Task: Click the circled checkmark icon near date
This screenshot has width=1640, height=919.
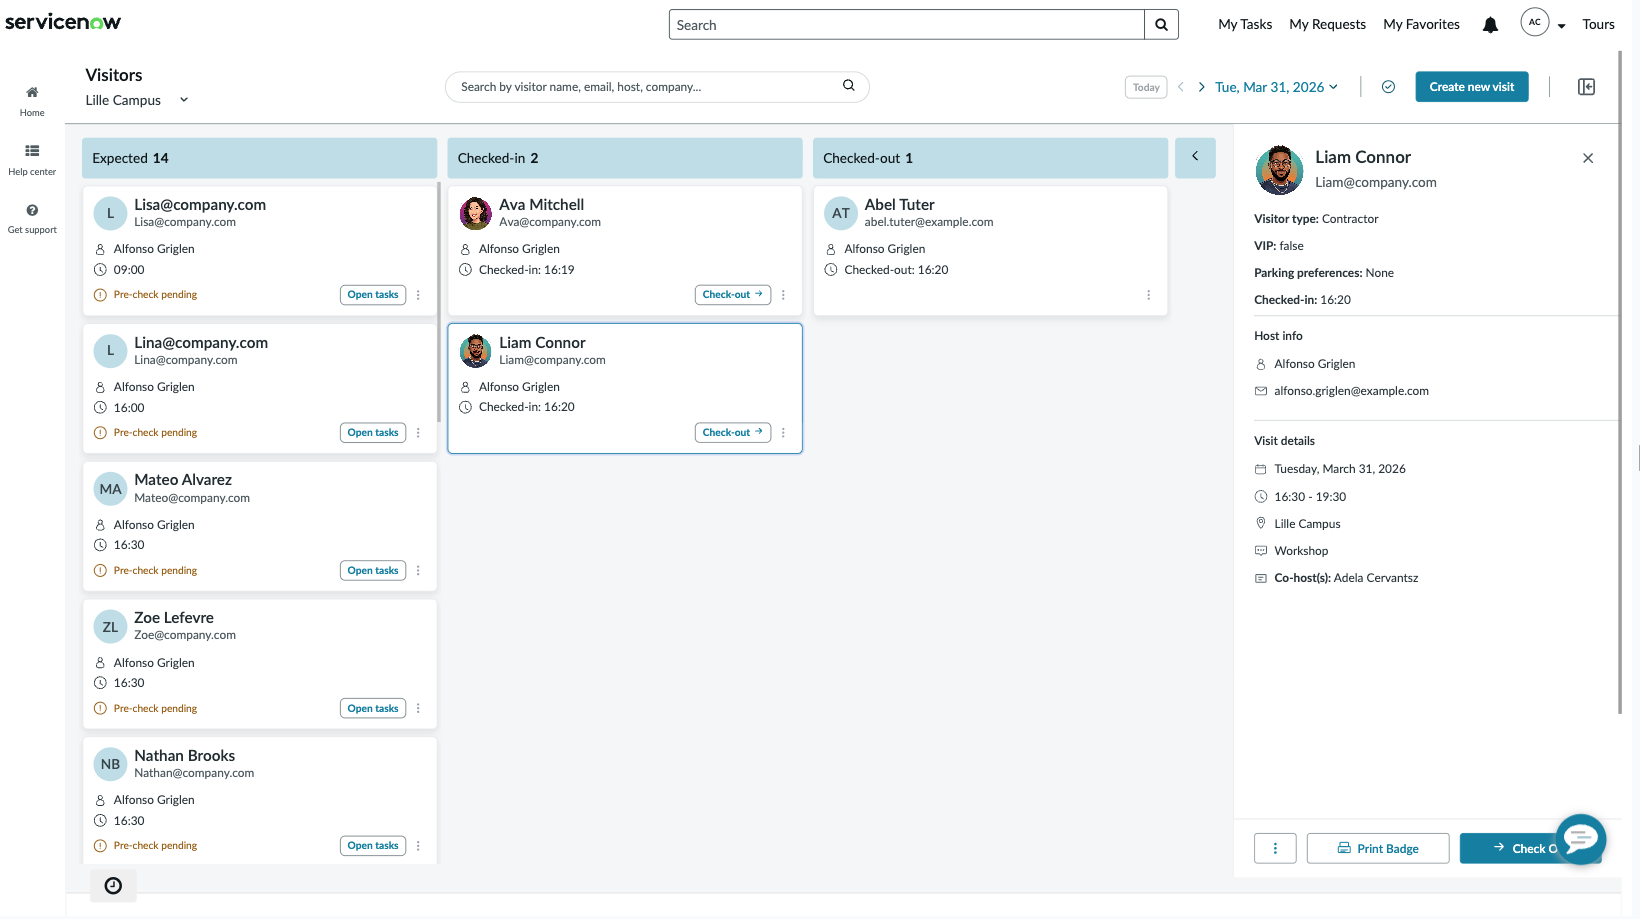Action: (x=1388, y=87)
